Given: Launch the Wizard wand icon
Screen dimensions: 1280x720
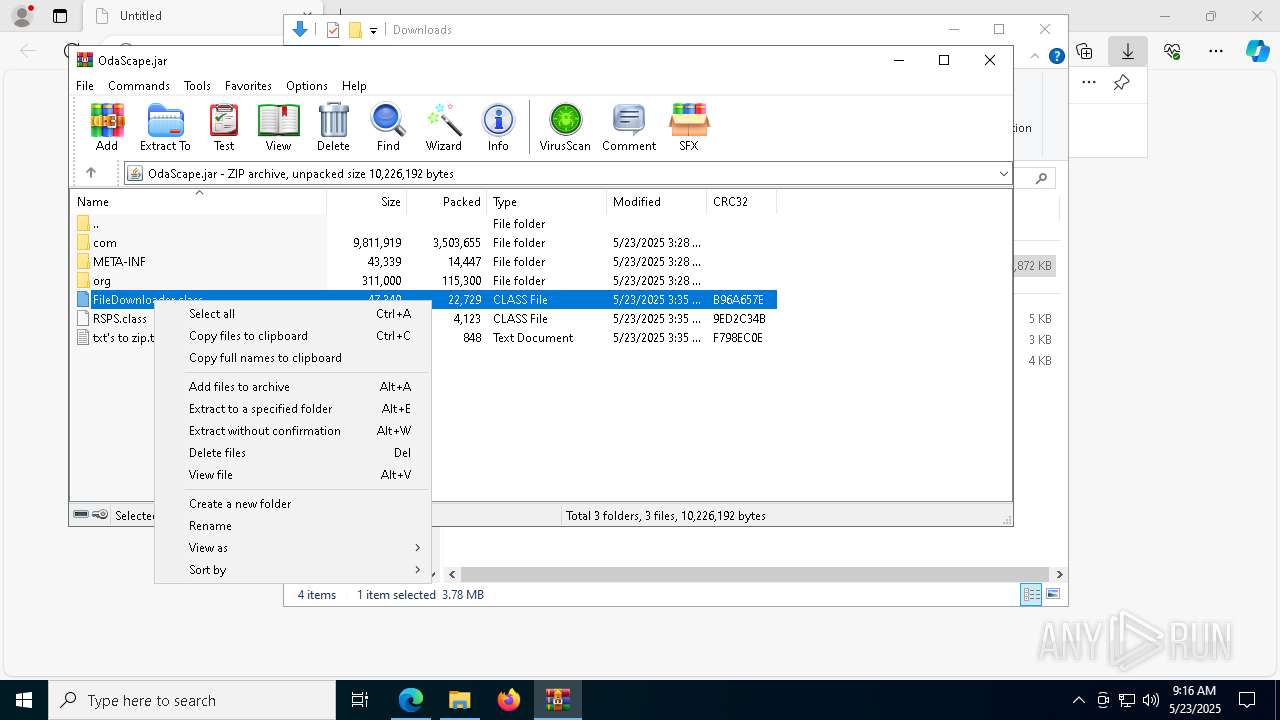Looking at the screenshot, I should pyautogui.click(x=443, y=127).
